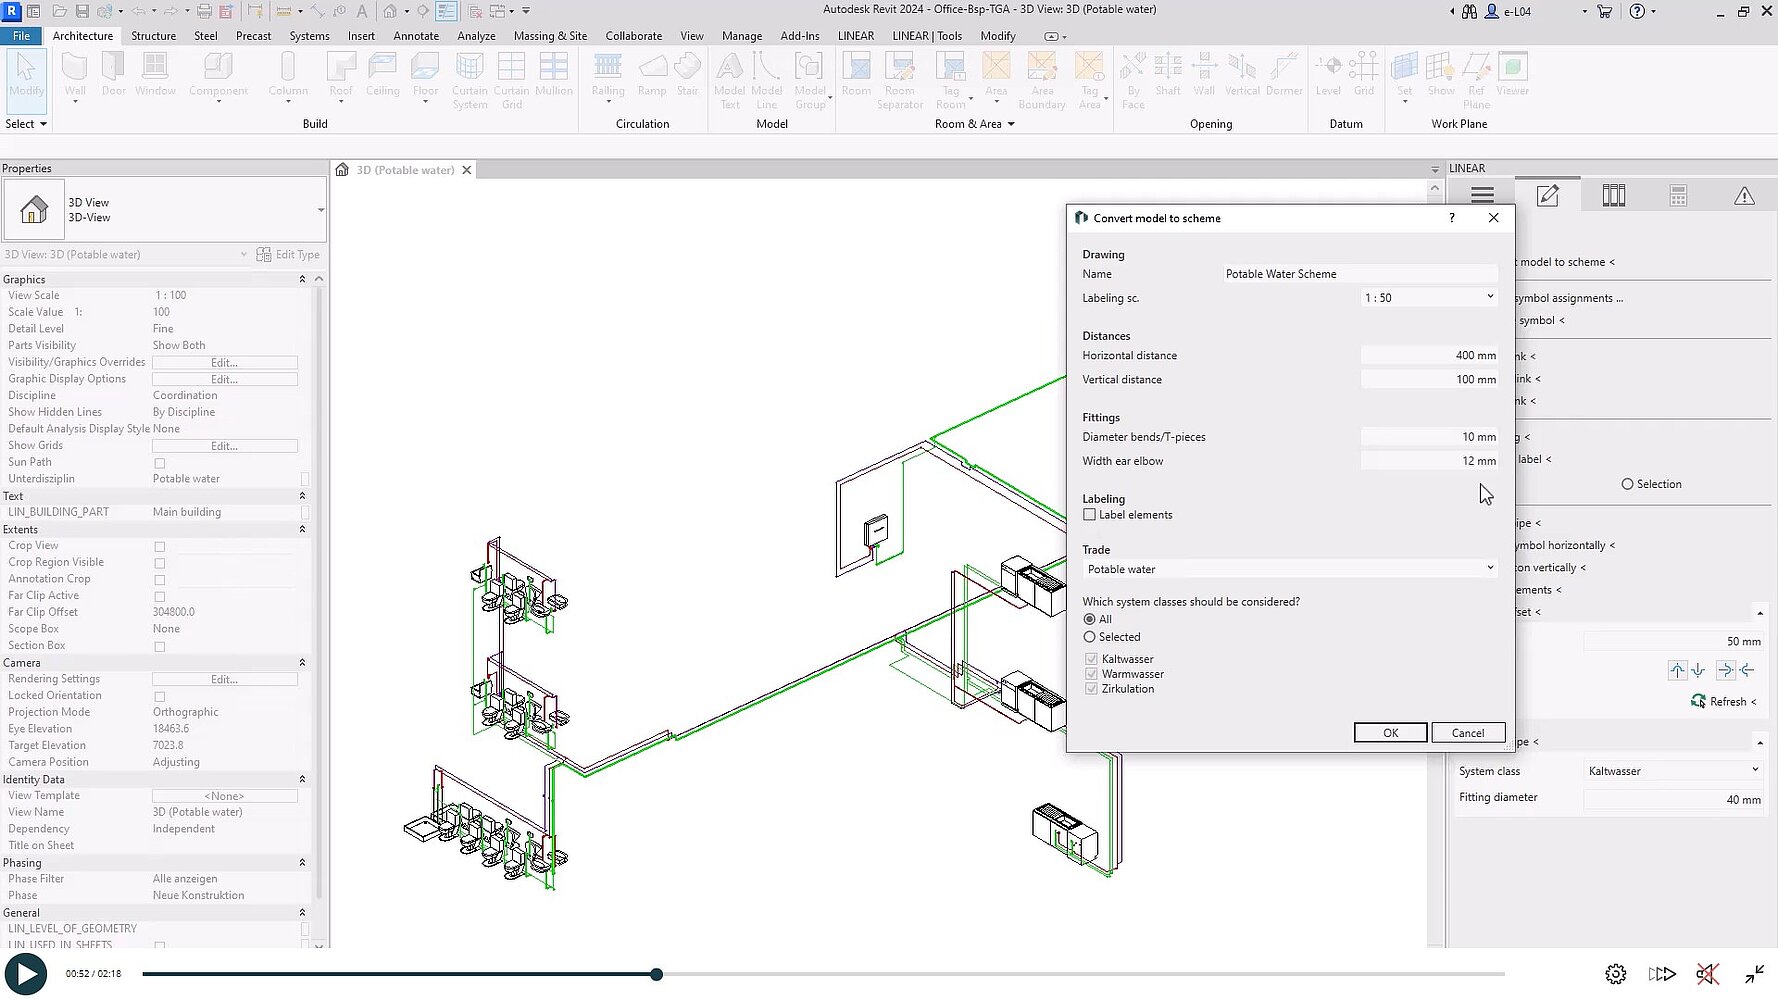The height and width of the screenshot is (1000, 1778).
Task: Confirm the dialog with OK
Action: pos(1390,732)
